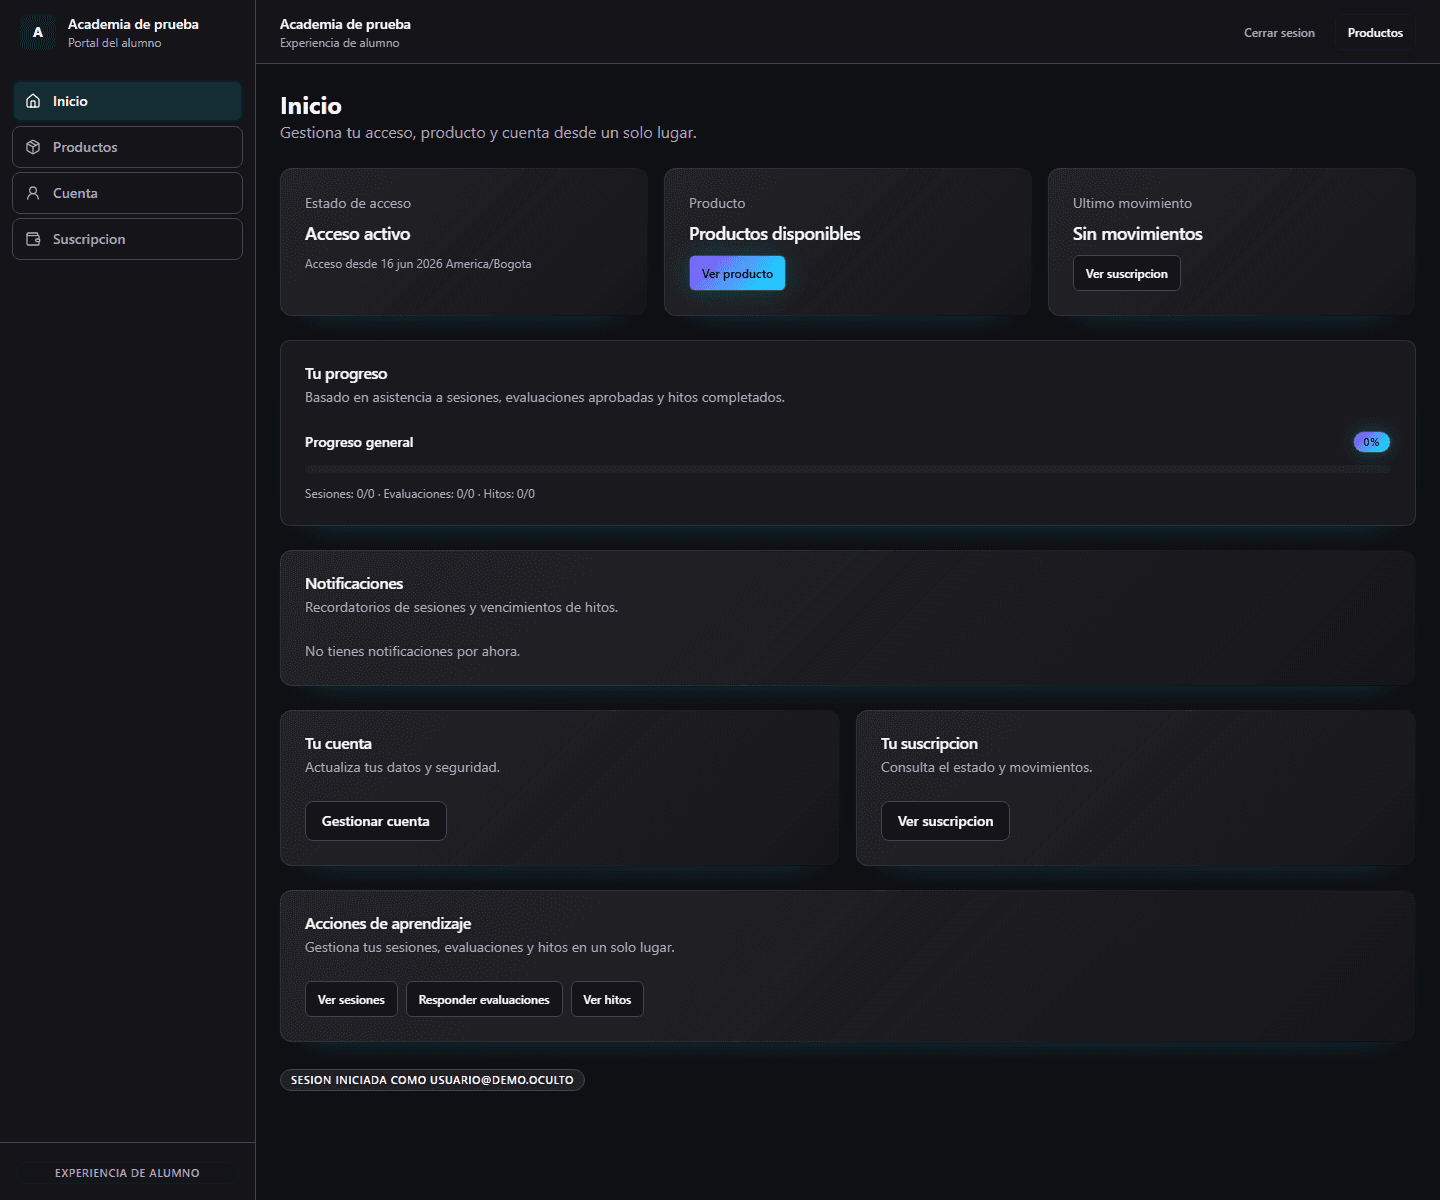Screen dimensions: 1440x1200
Task: Click the Ver sesiones button
Action: click(351, 999)
